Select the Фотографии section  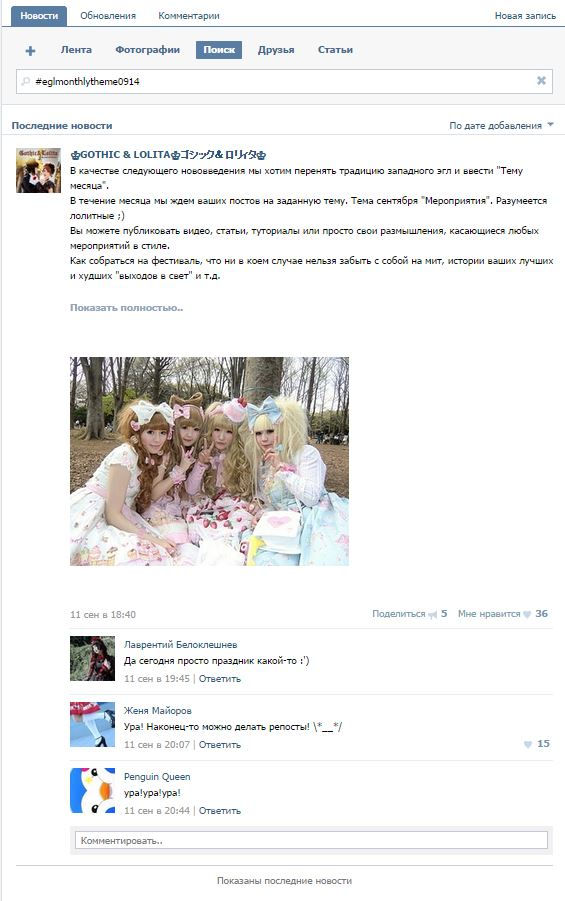148,50
